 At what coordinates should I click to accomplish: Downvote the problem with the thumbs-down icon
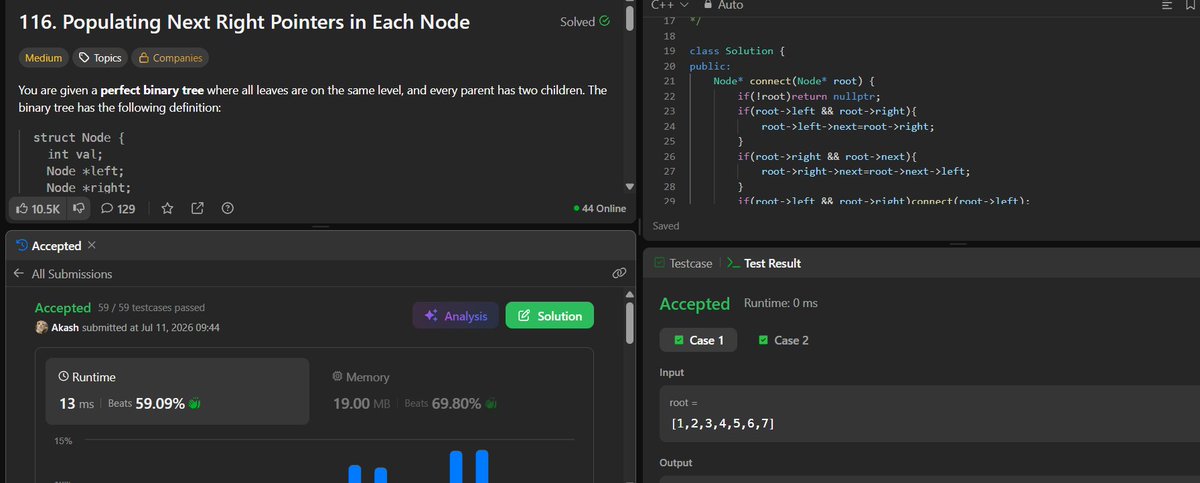(80, 209)
